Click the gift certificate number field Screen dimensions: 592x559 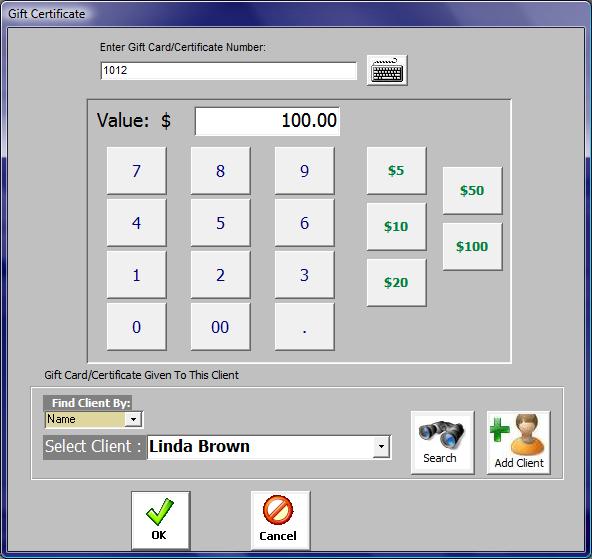pyautogui.click(x=228, y=71)
